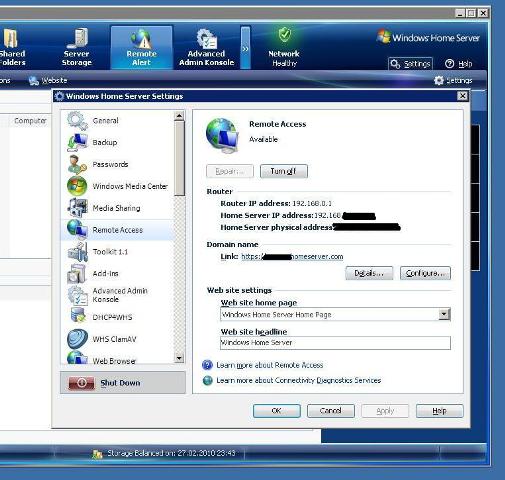Click the DHCP4WHS icon
The height and width of the screenshot is (480, 505).
(x=78, y=315)
